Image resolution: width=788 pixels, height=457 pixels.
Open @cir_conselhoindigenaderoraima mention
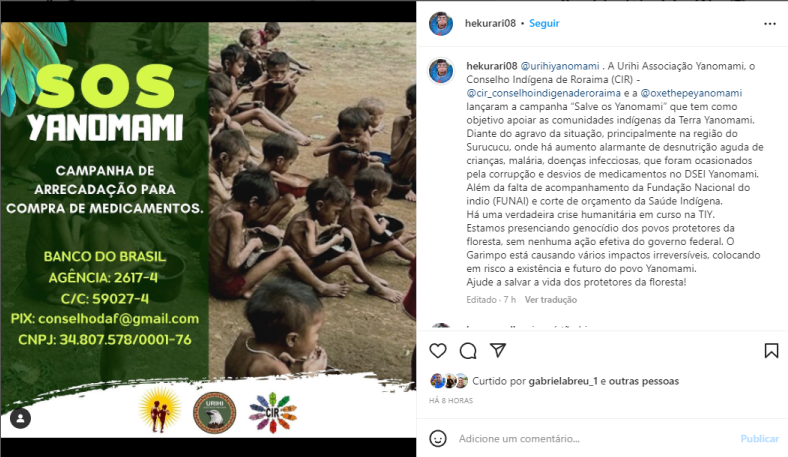pyautogui.click(x=543, y=93)
